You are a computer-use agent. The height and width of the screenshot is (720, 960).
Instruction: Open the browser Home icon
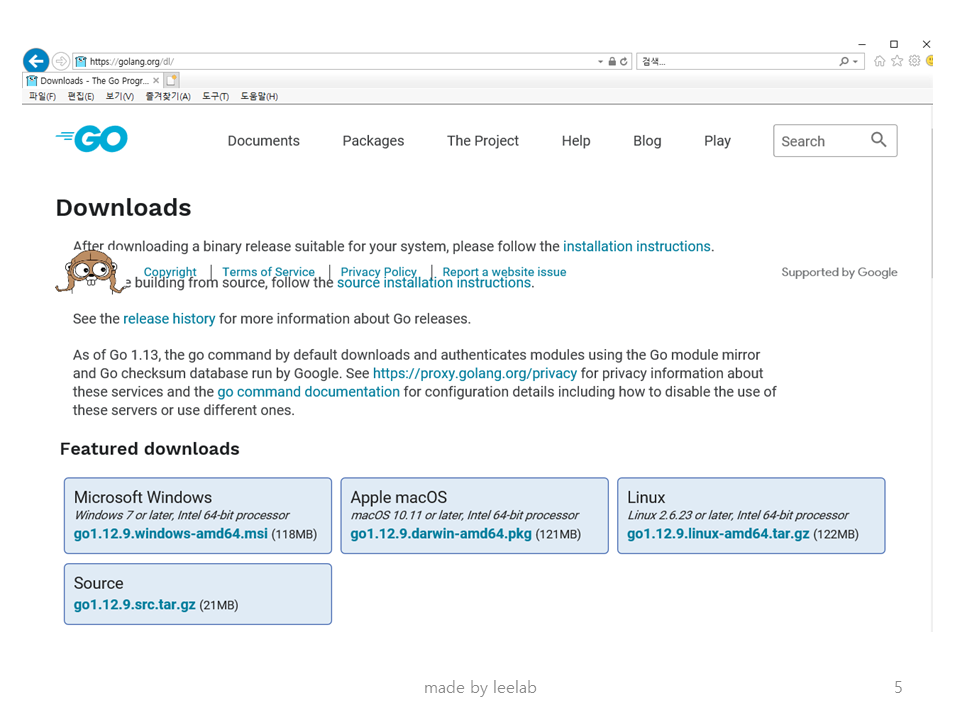click(x=880, y=61)
